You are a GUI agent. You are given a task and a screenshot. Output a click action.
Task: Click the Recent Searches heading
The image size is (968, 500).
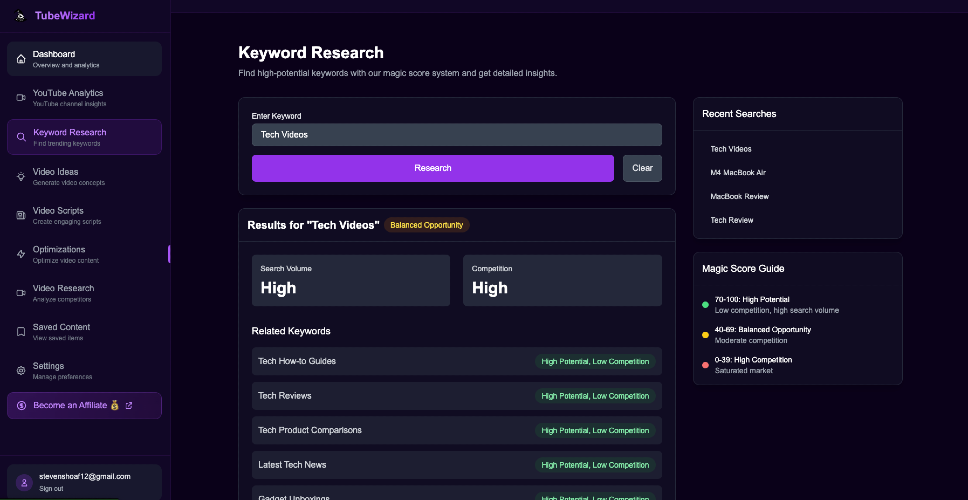click(739, 114)
